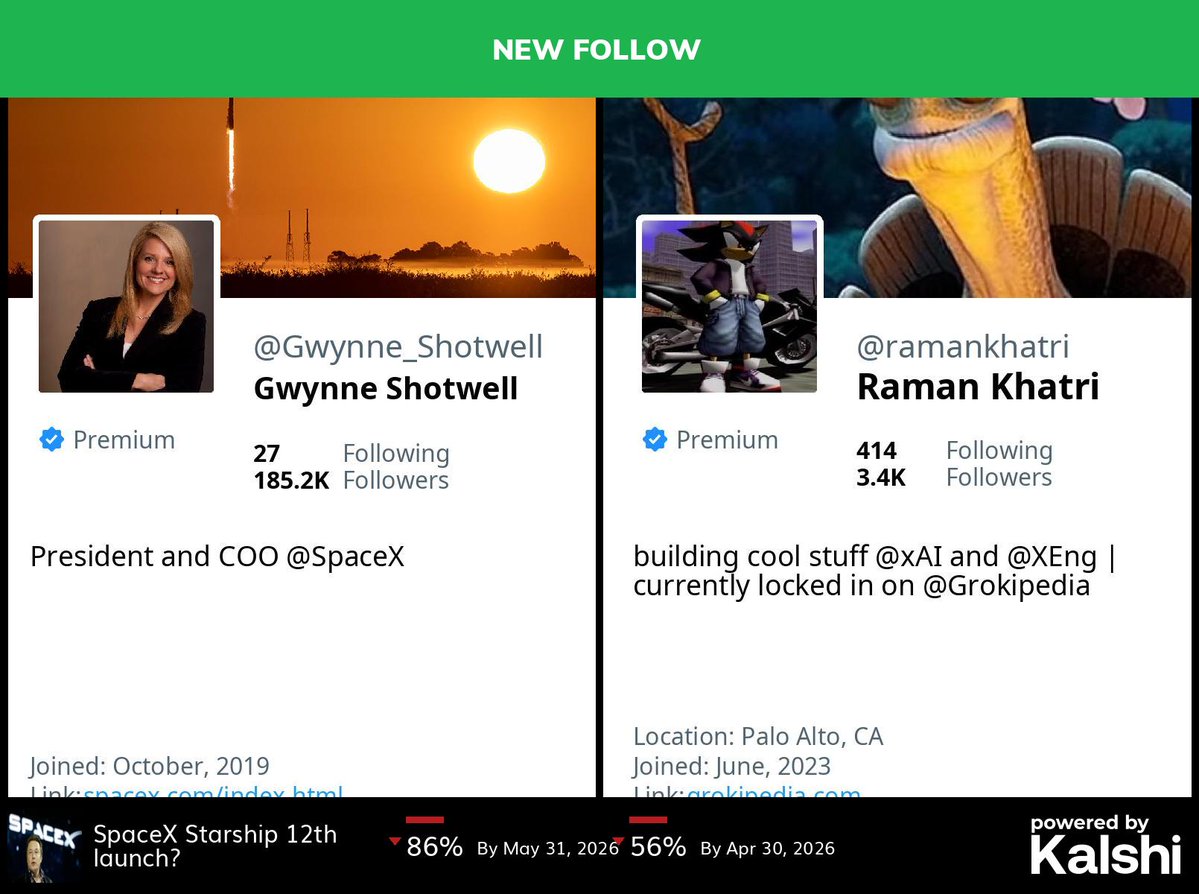Click the Premium label on Raman's card

[x=727, y=440]
